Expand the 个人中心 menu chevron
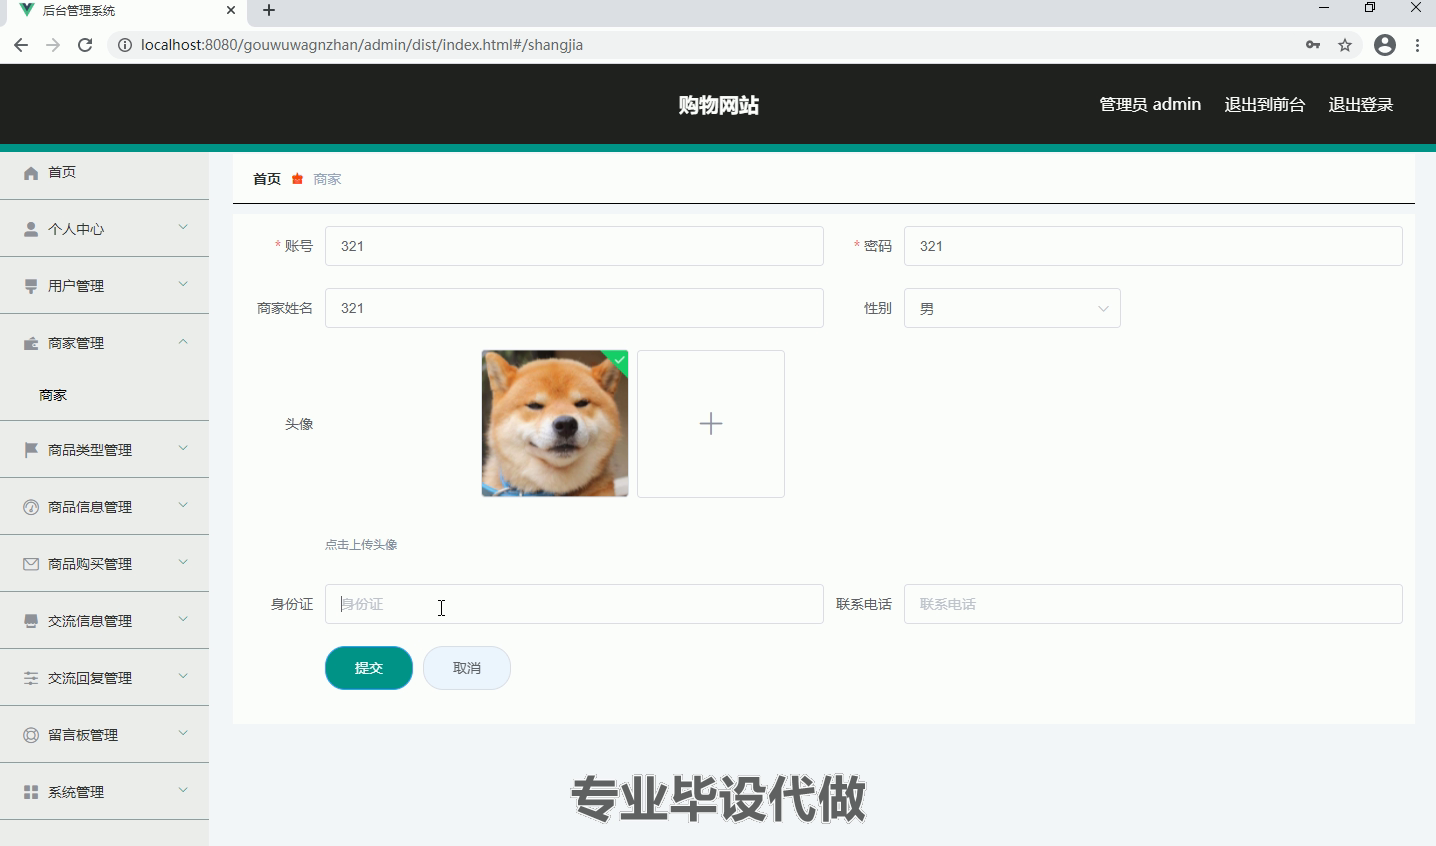 pyautogui.click(x=183, y=227)
